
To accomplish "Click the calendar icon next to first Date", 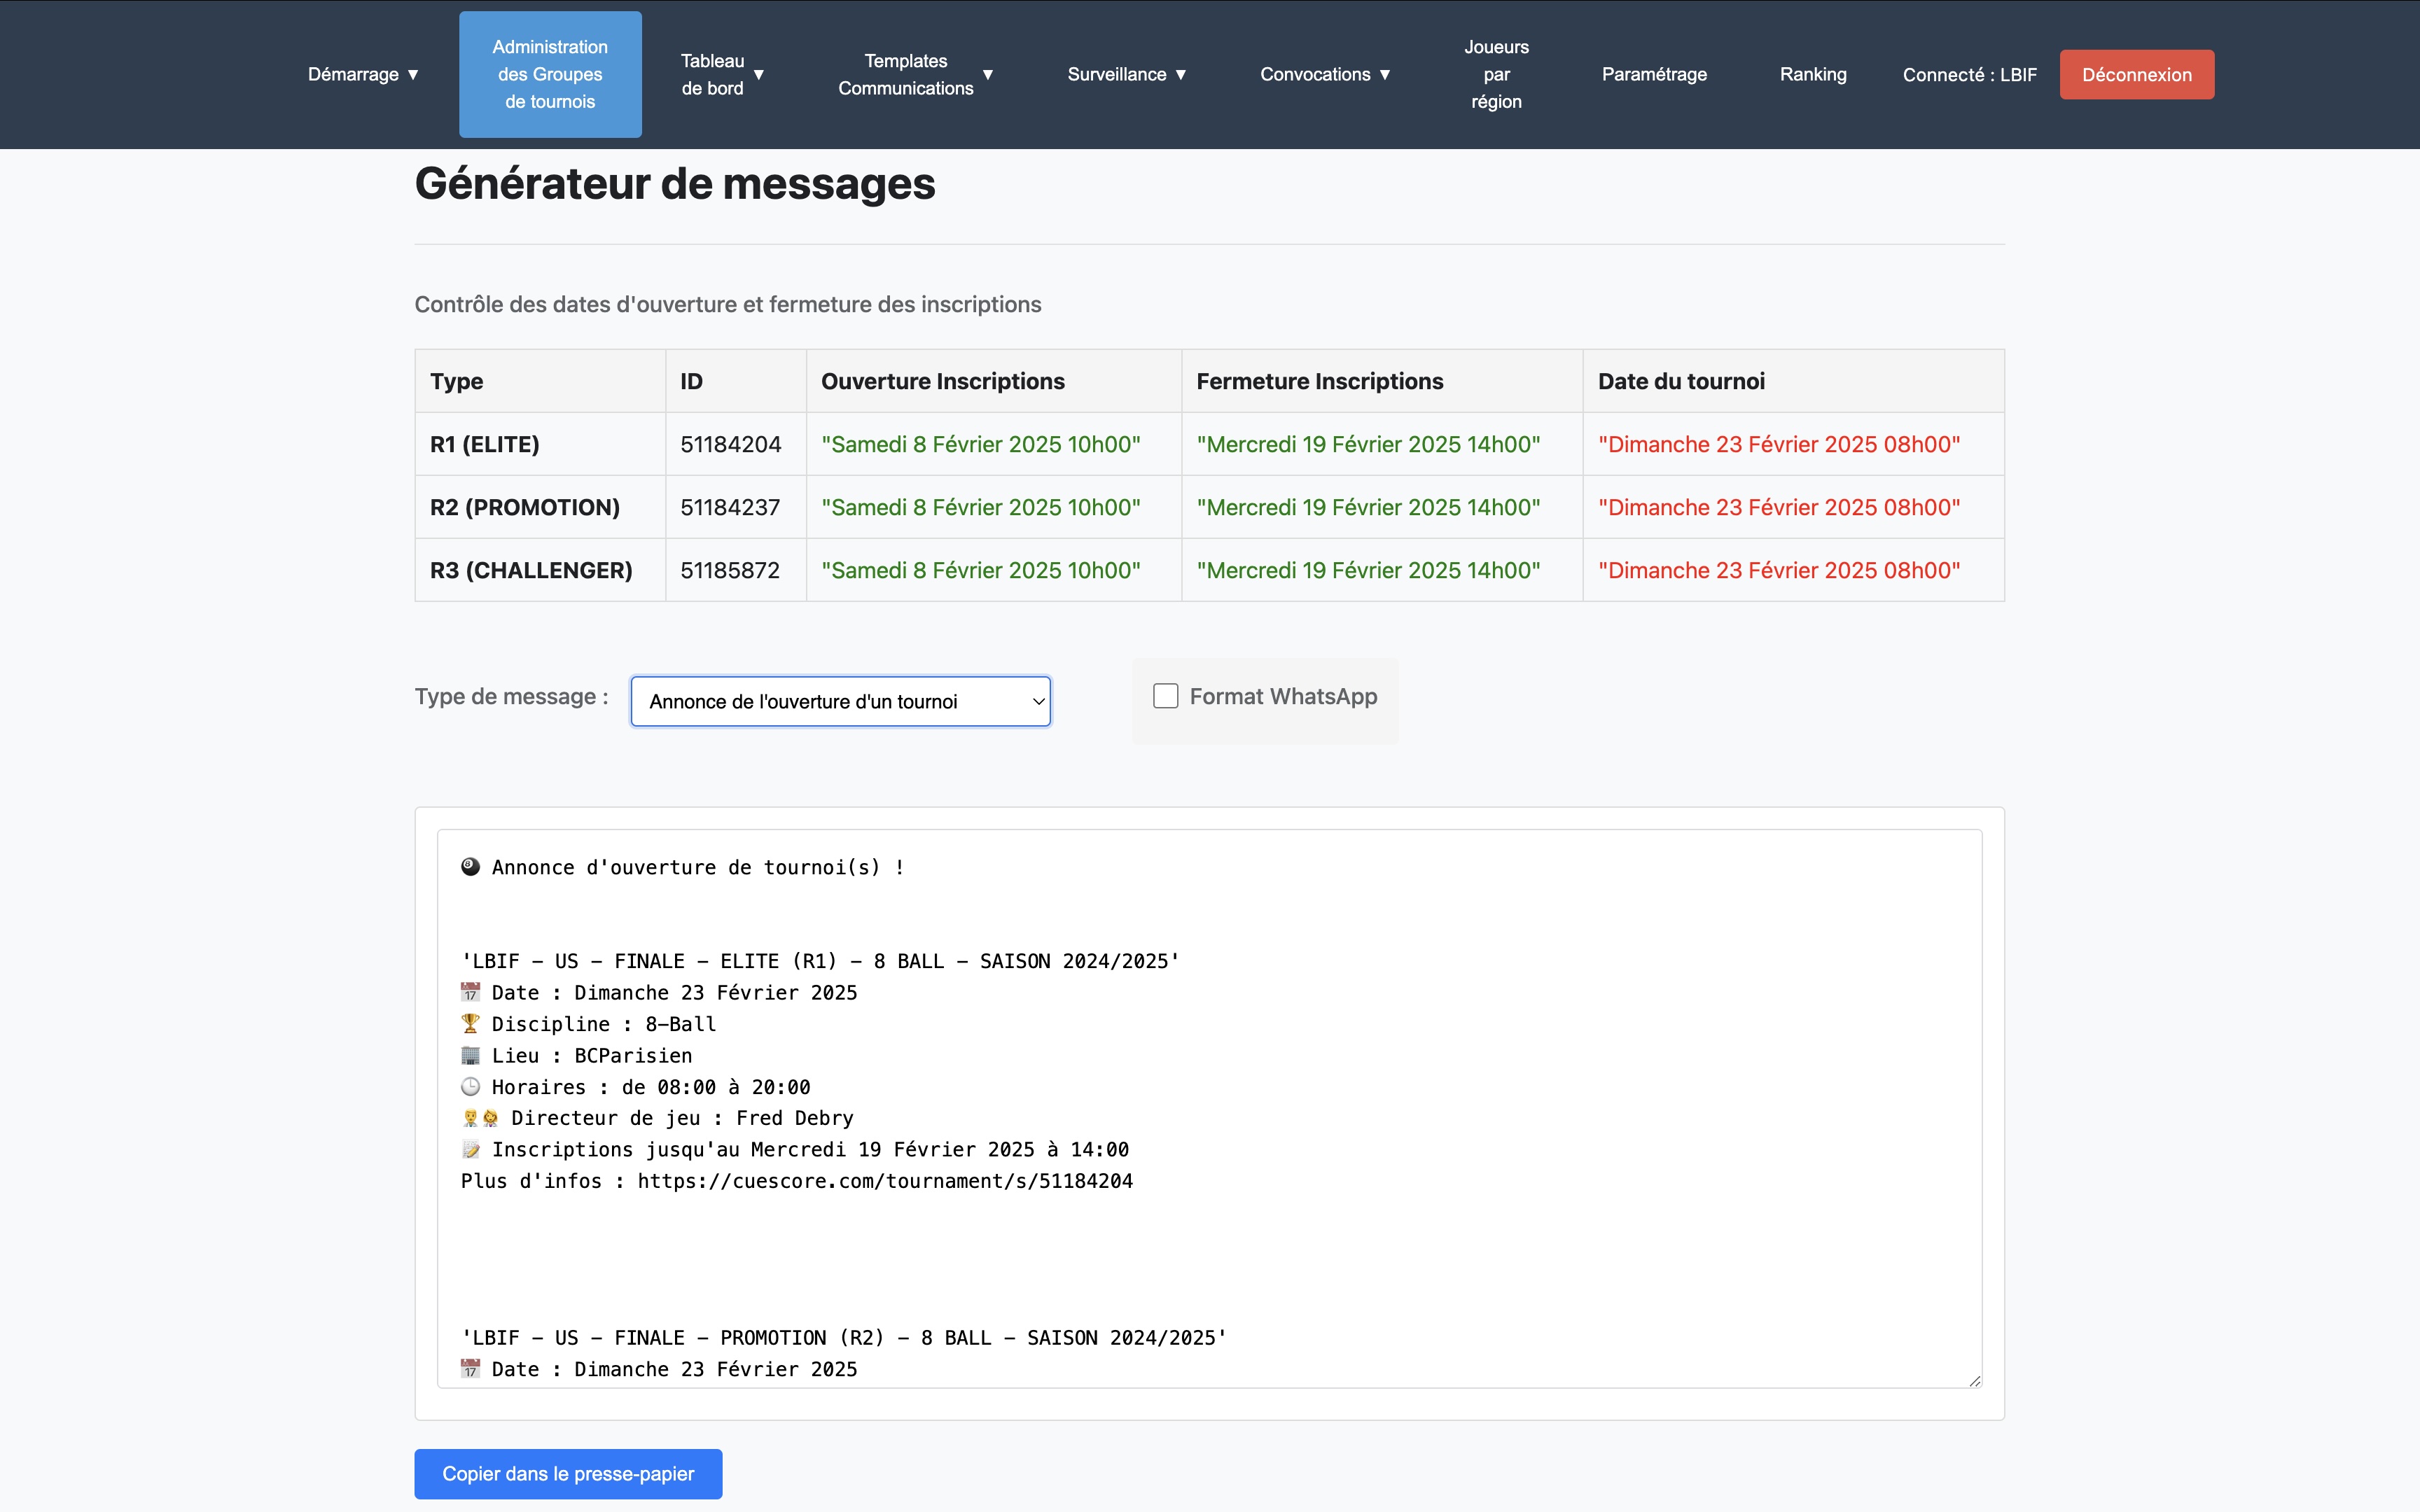I will [470, 992].
